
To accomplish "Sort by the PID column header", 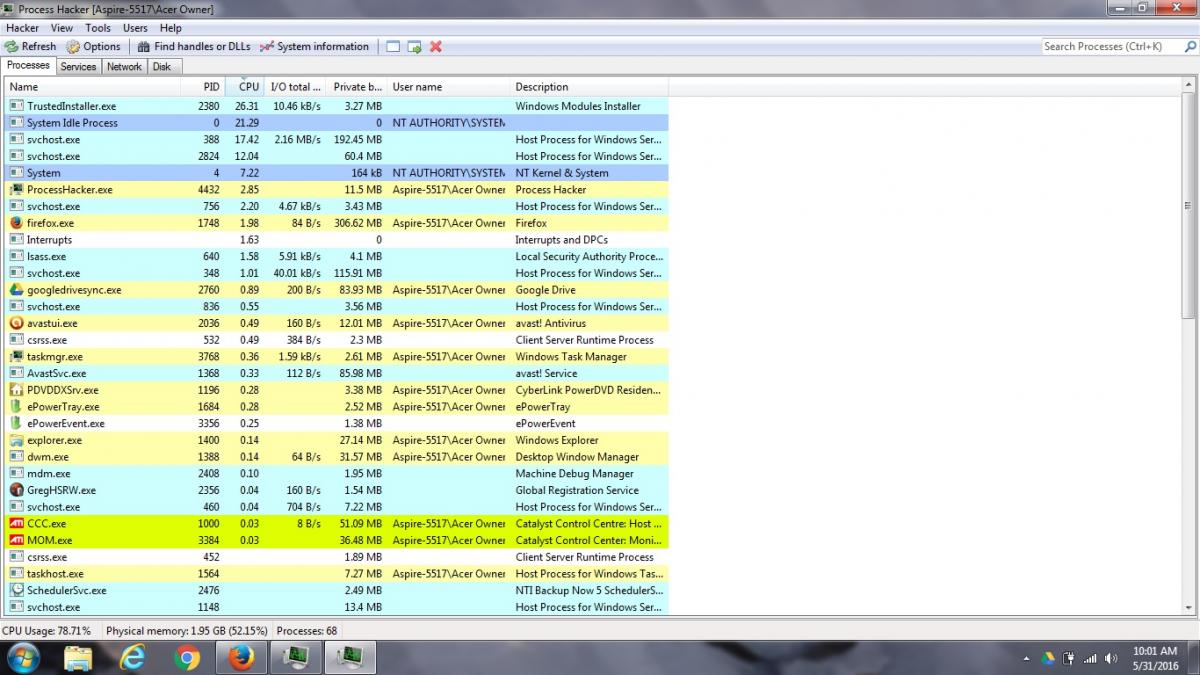I will click(203, 87).
